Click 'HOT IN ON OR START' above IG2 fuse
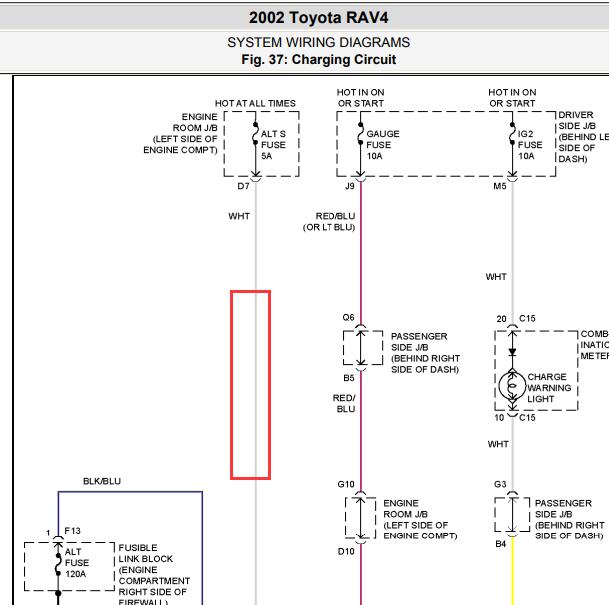The height and width of the screenshot is (605, 609). point(512,98)
